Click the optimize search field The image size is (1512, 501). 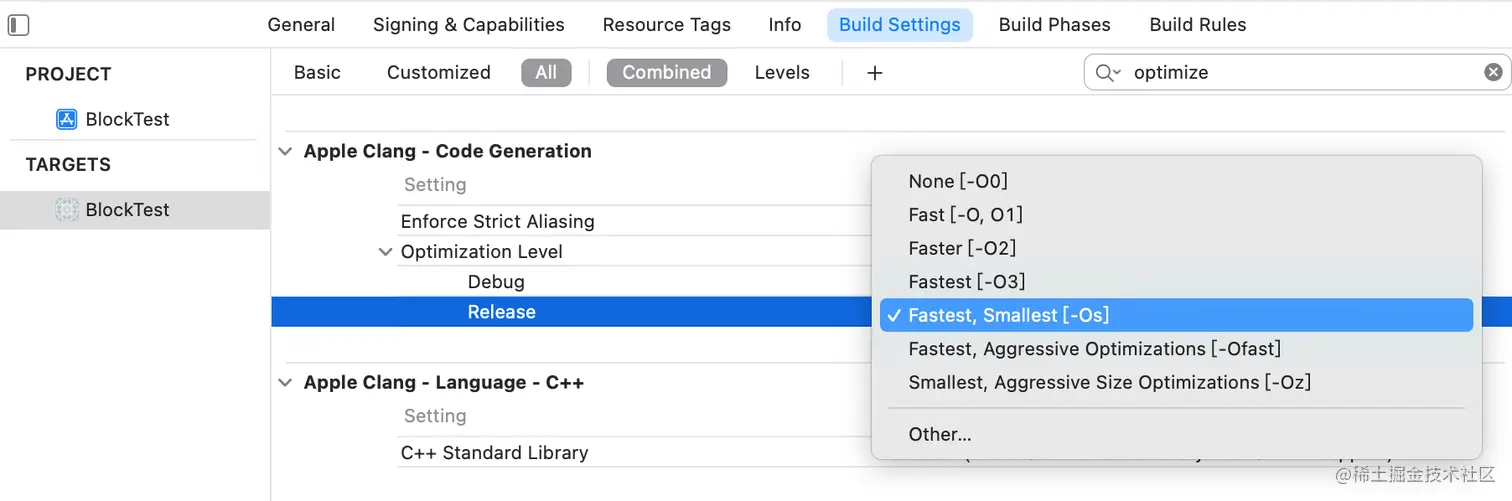coord(1300,72)
